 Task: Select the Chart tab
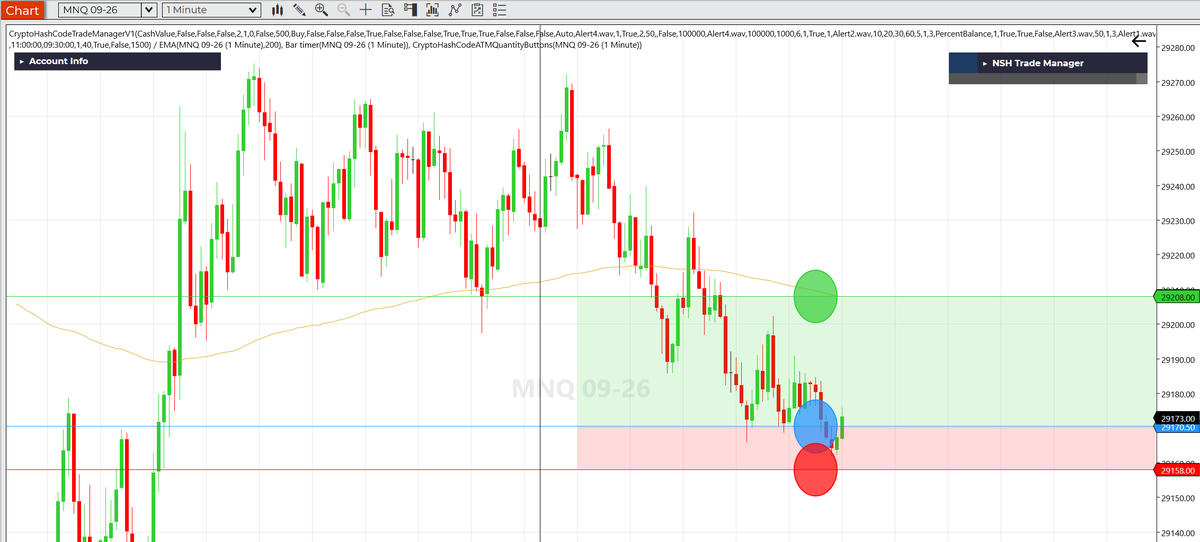coord(22,11)
